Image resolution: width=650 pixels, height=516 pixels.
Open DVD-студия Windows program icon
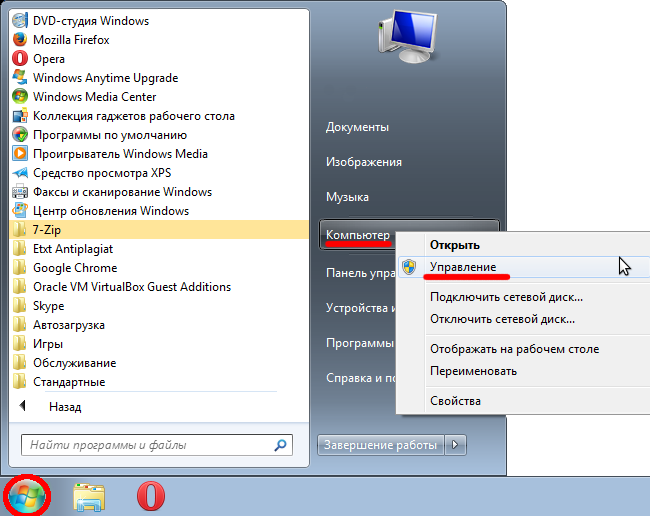click(20, 21)
